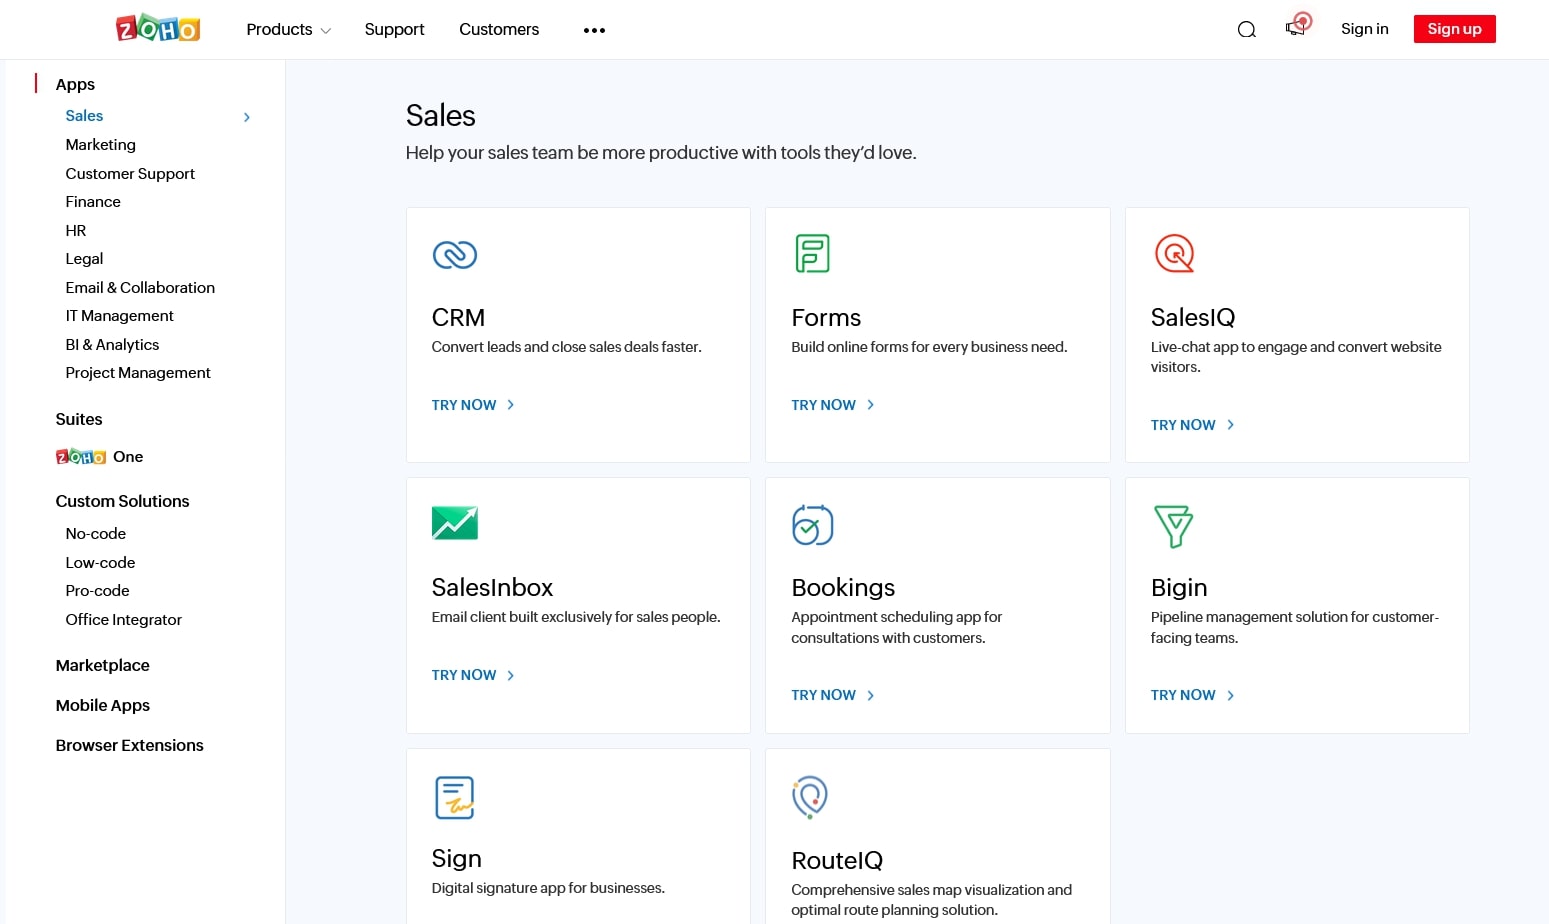Open Zoho One under Suites
Image resolution: width=1549 pixels, height=924 pixels.
click(100, 457)
